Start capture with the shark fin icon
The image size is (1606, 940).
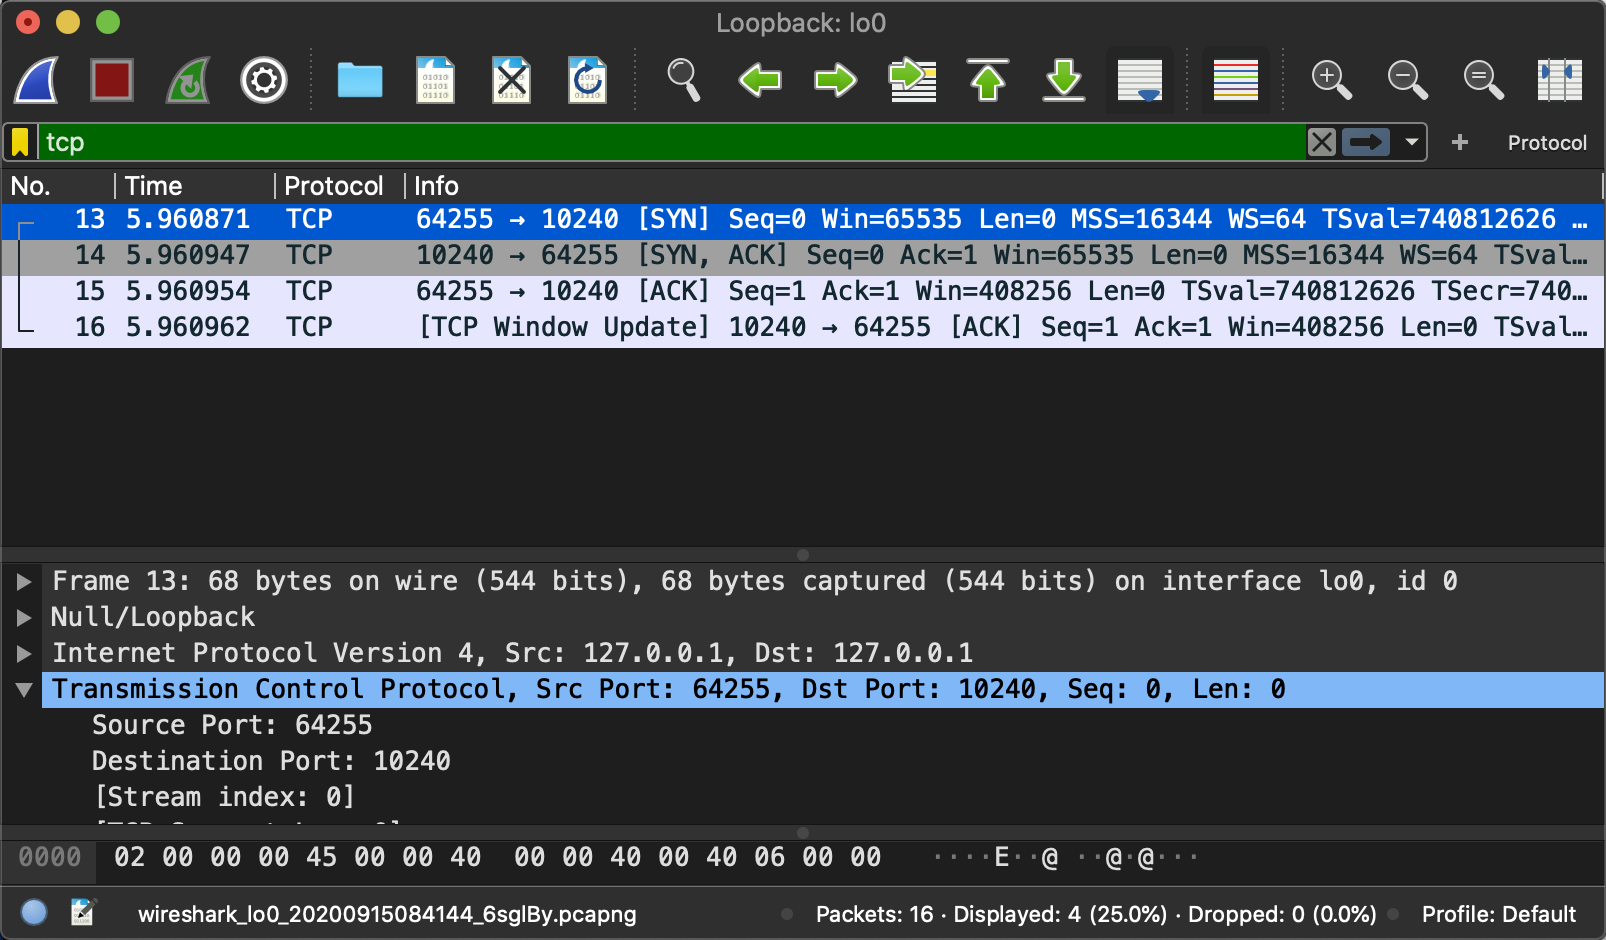coord(37,80)
